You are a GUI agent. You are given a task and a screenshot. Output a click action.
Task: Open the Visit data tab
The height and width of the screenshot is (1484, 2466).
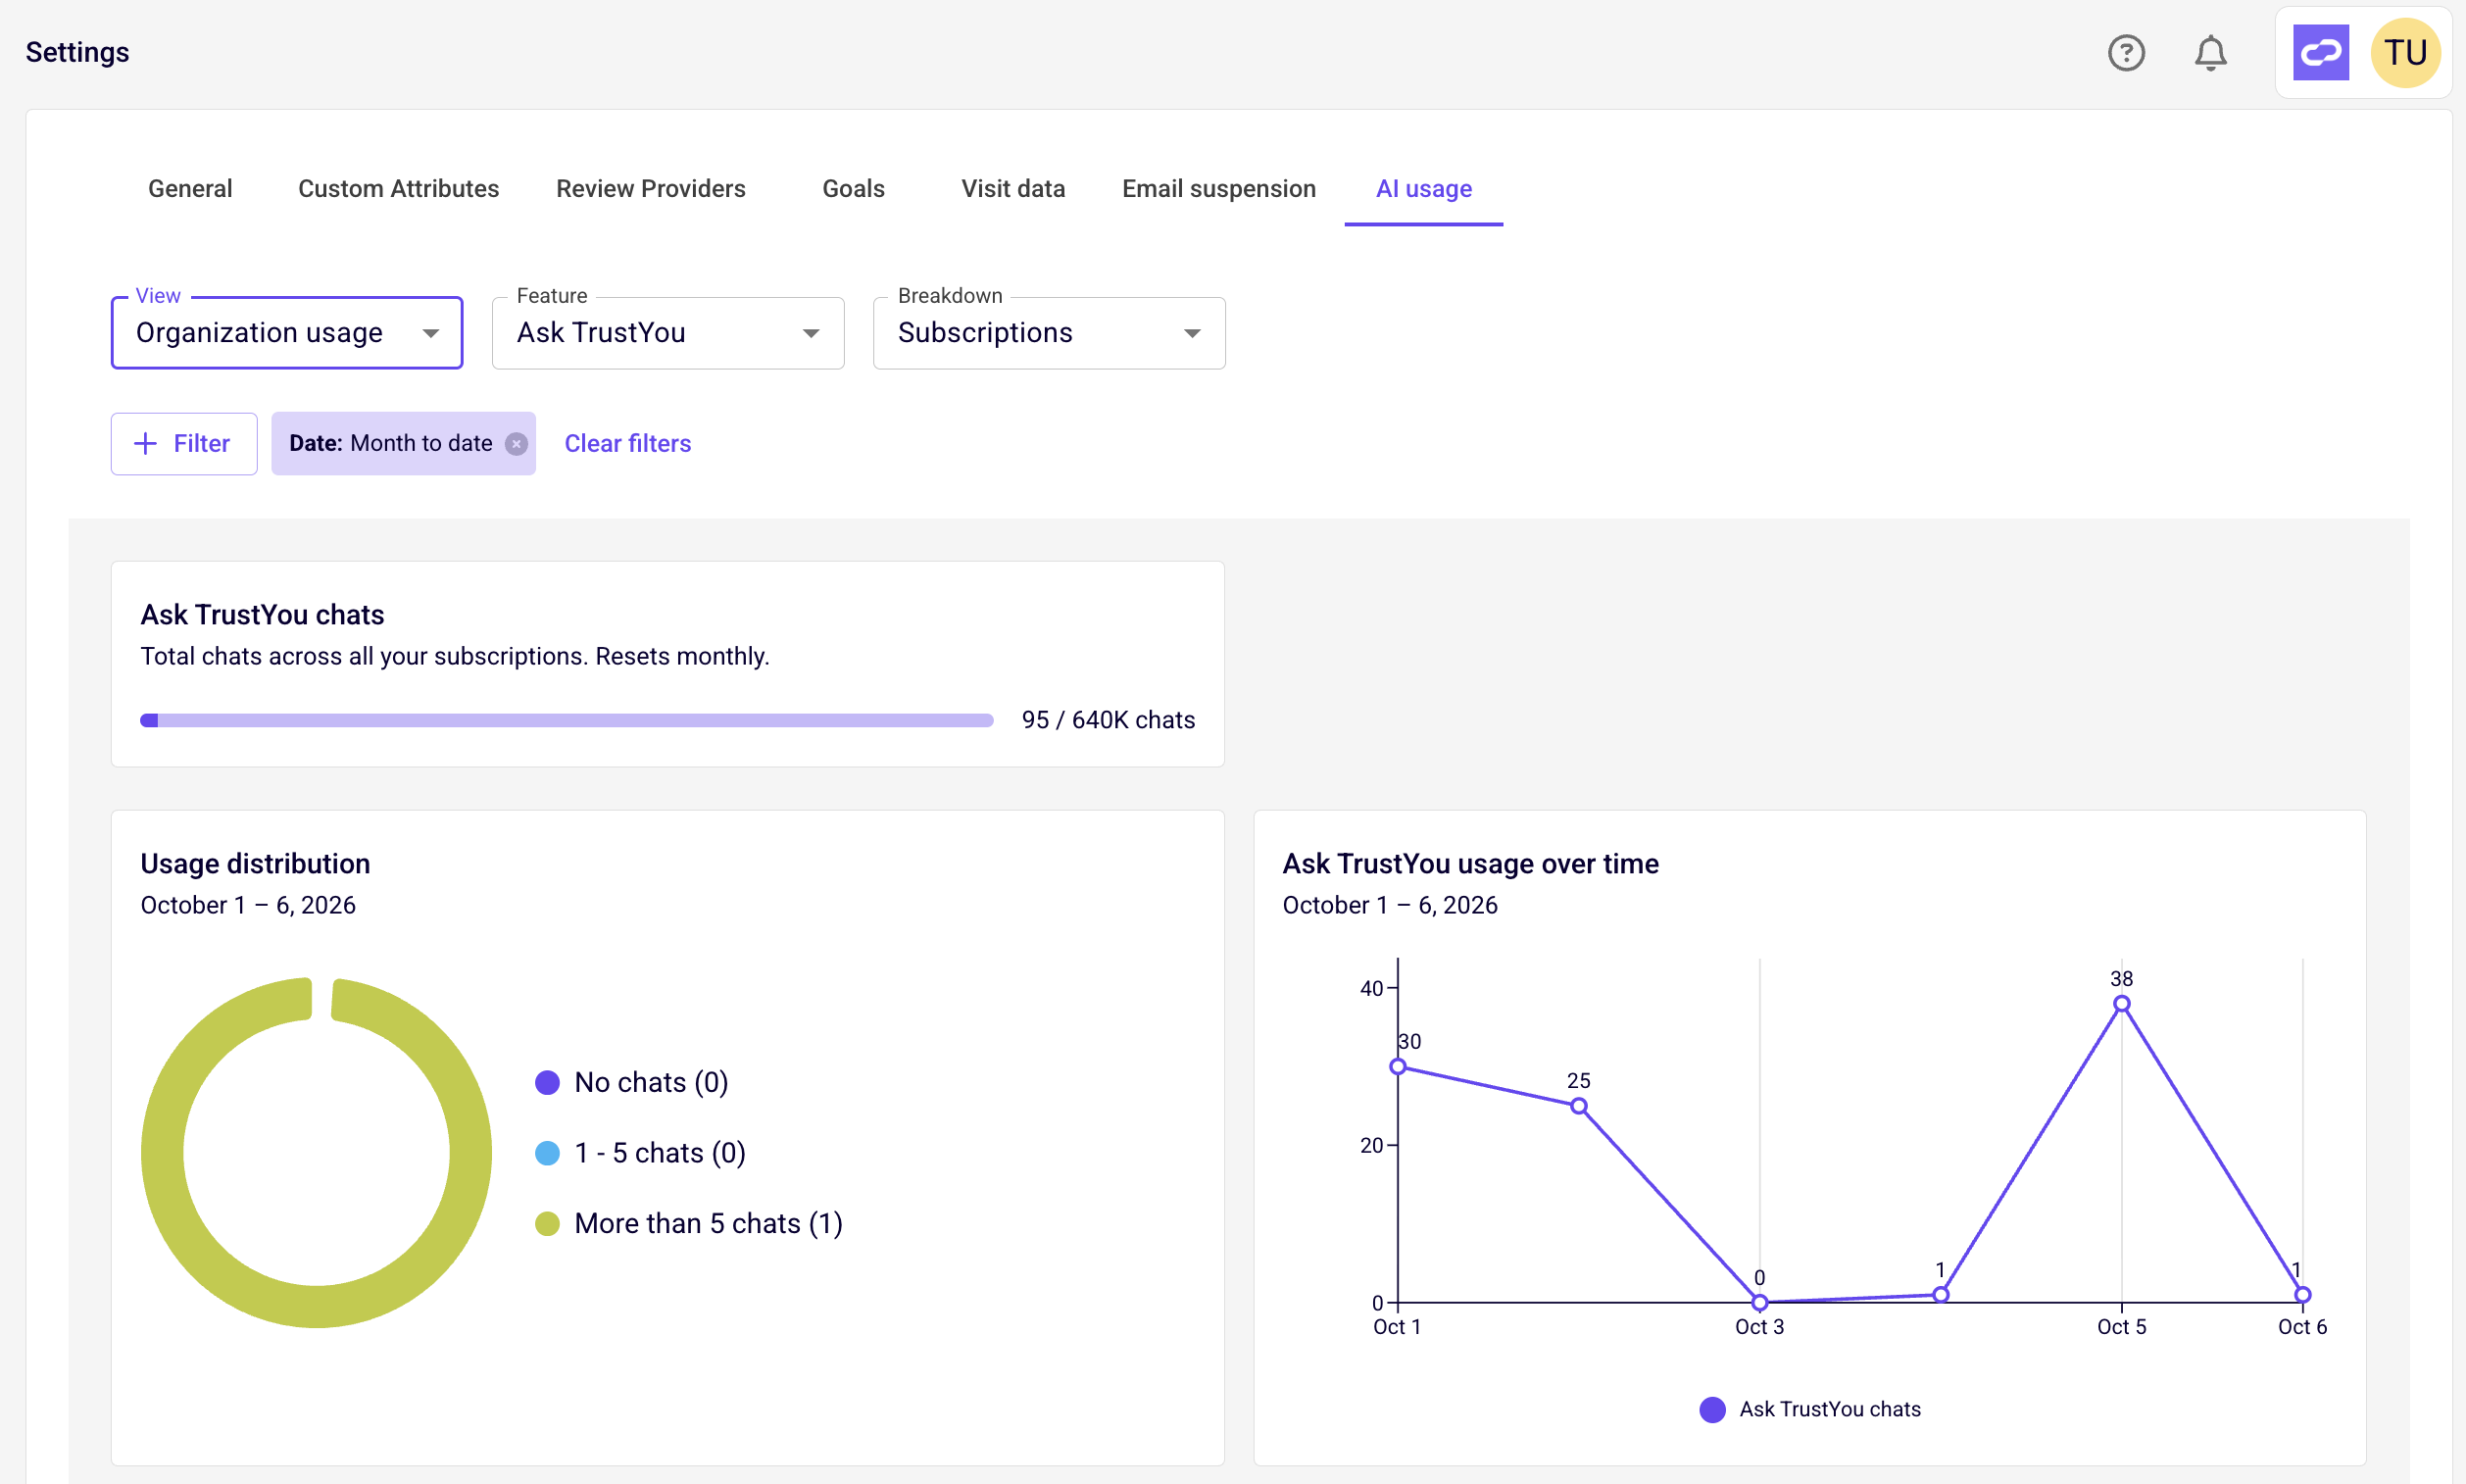click(x=1013, y=189)
